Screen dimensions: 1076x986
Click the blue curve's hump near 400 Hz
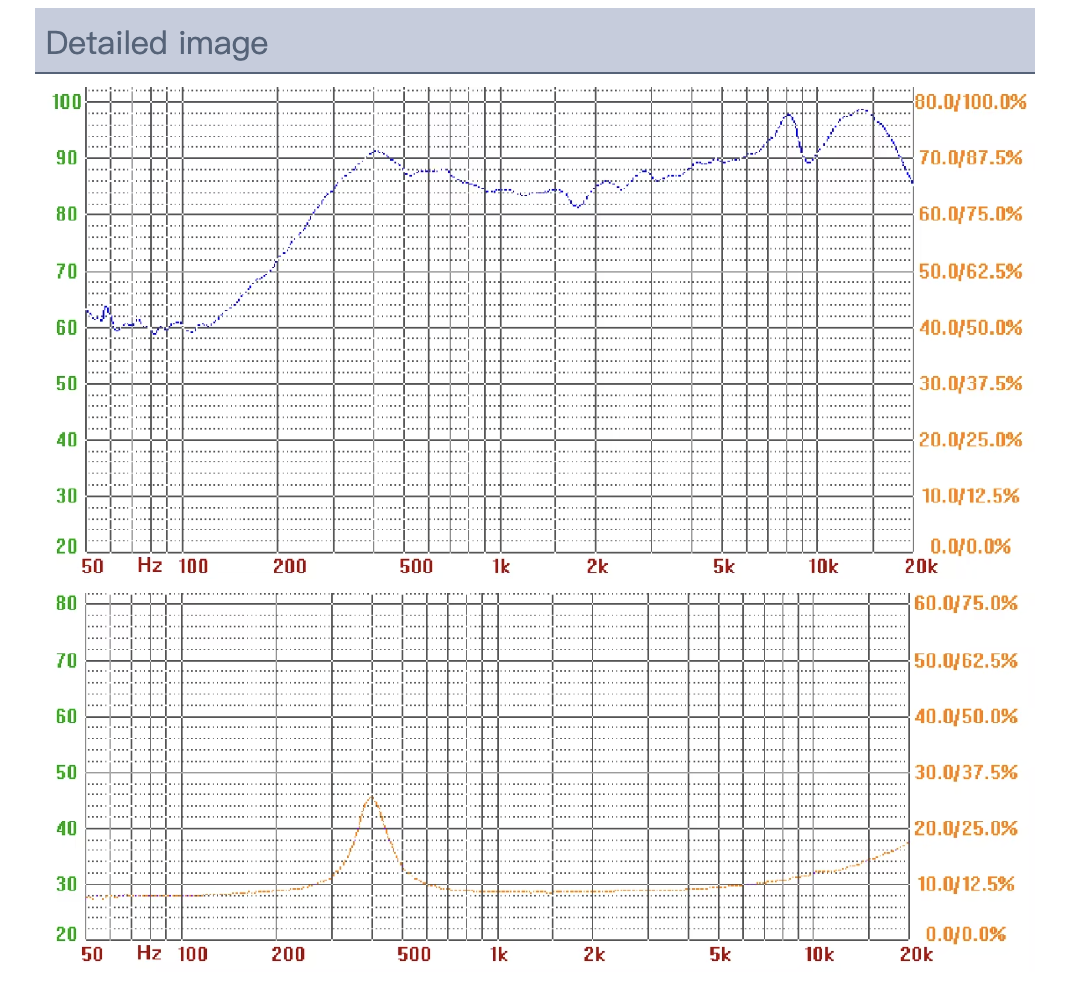tap(374, 151)
